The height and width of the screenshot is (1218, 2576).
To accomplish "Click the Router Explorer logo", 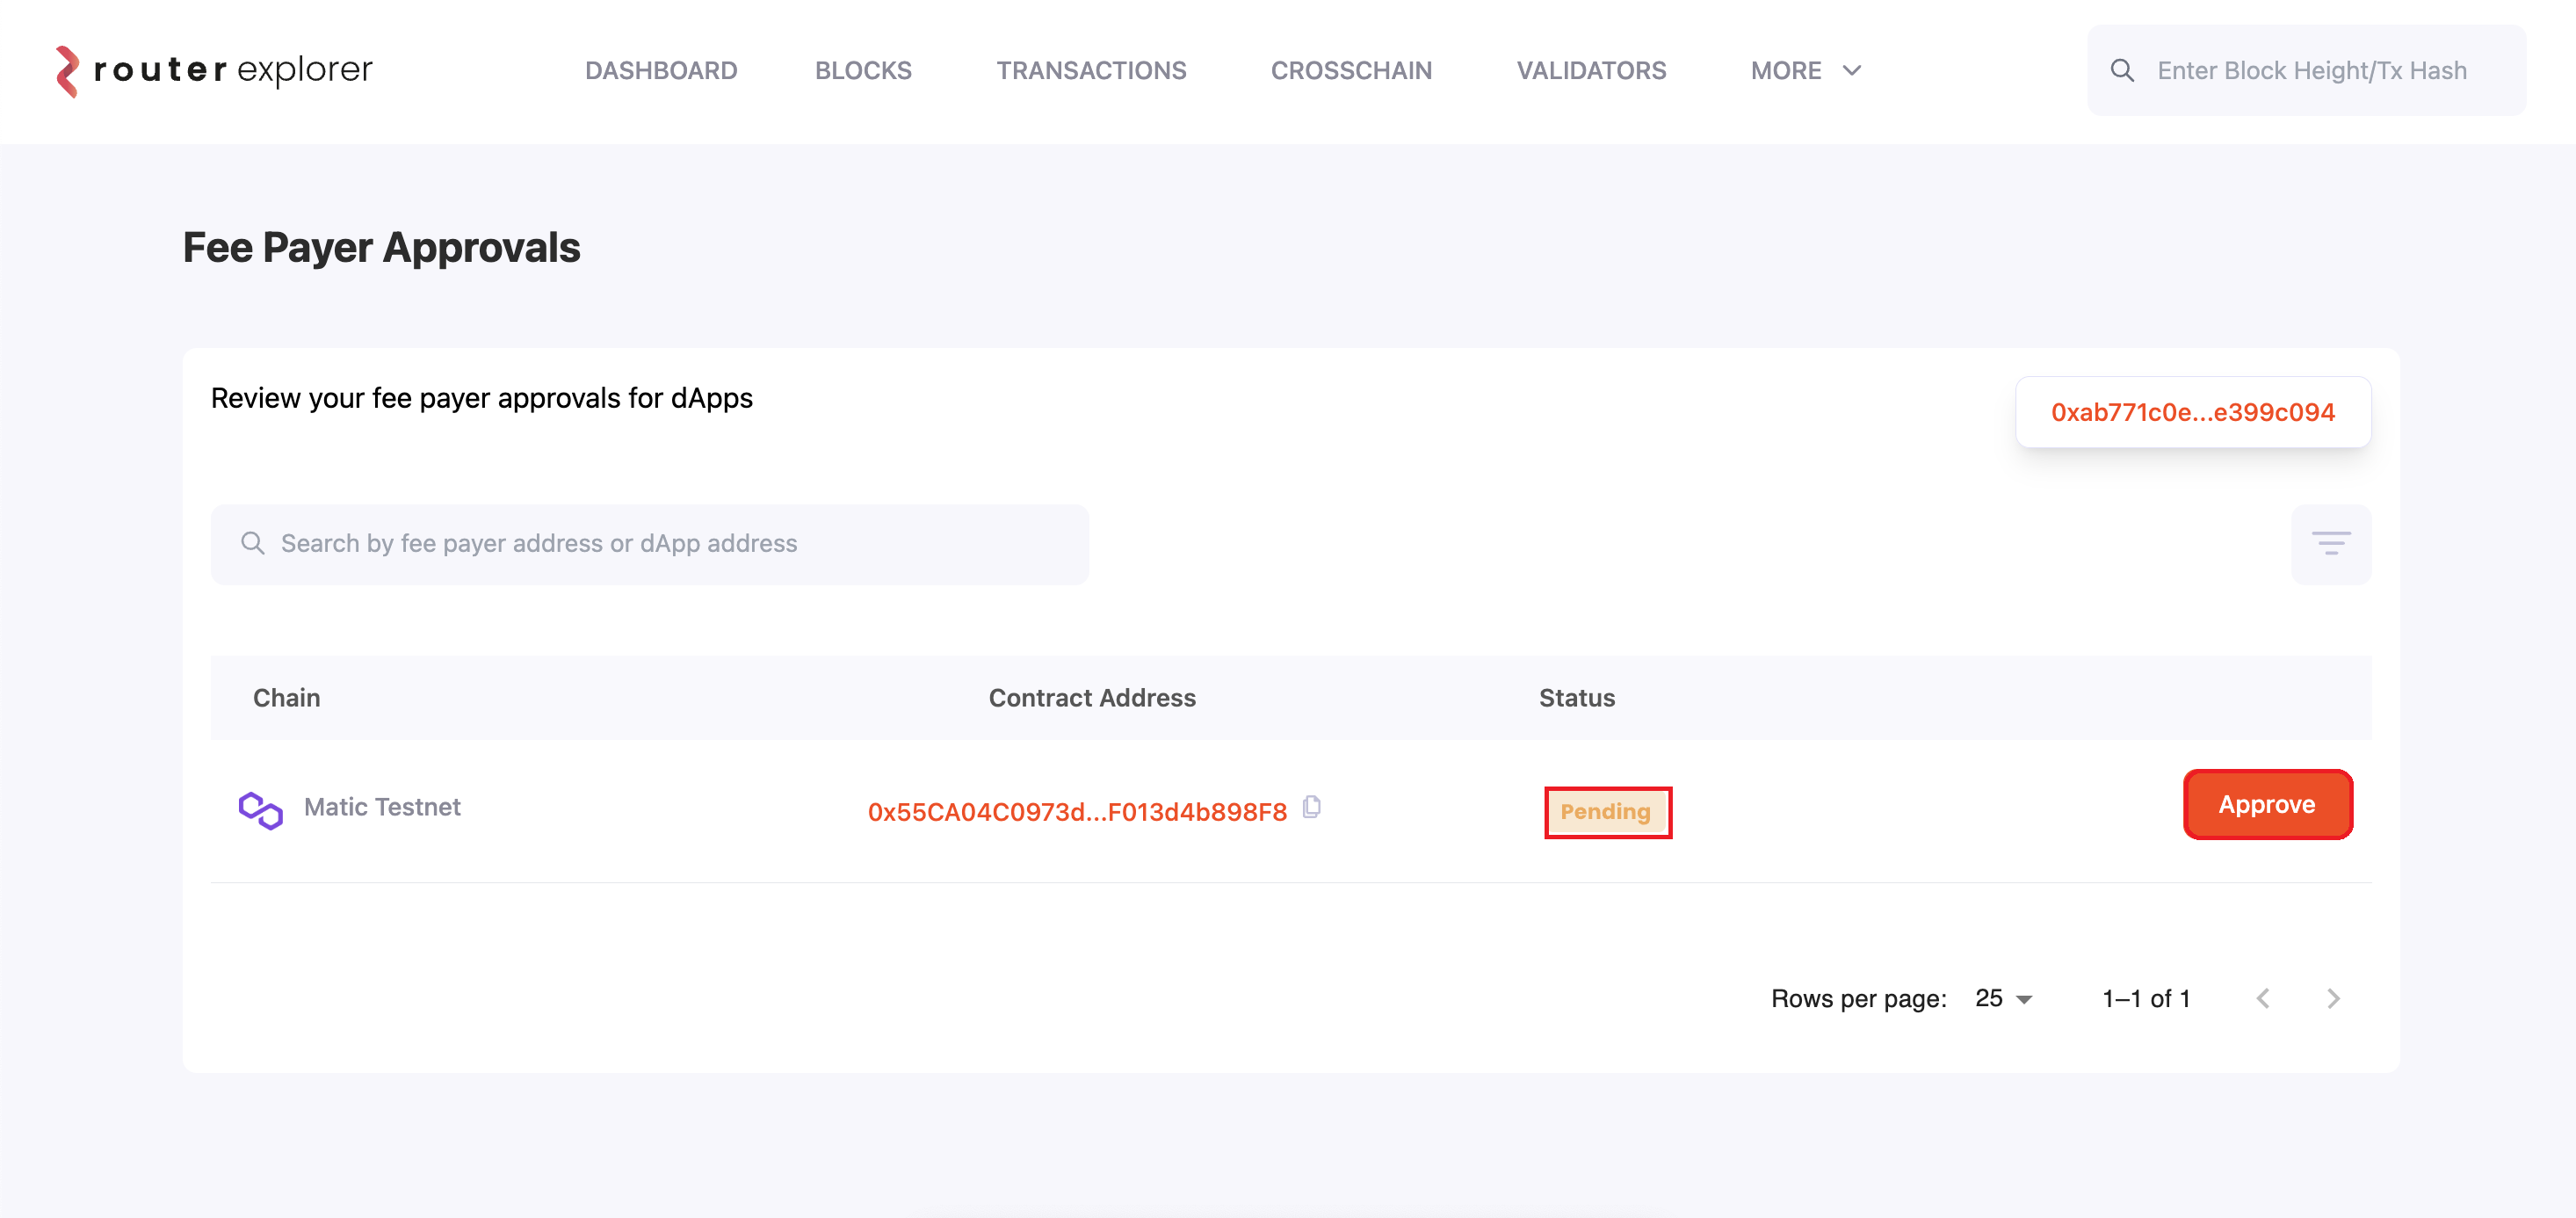I will click(214, 70).
